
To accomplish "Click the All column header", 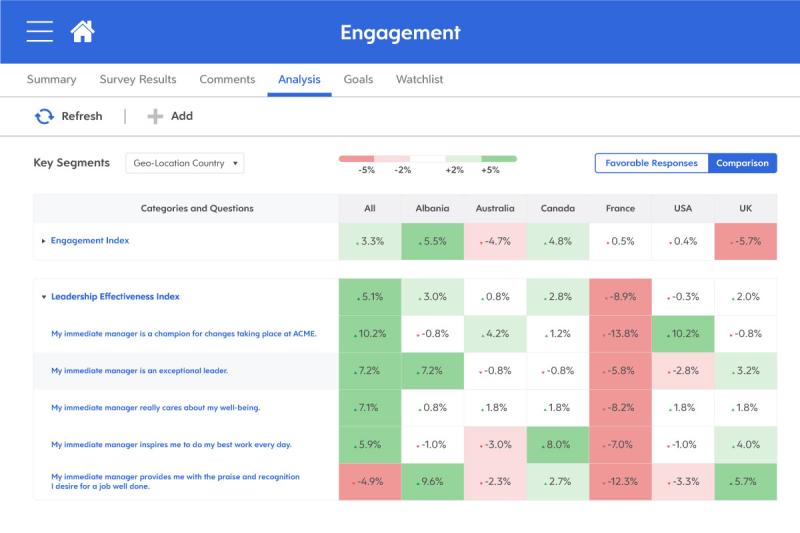I will (370, 208).
